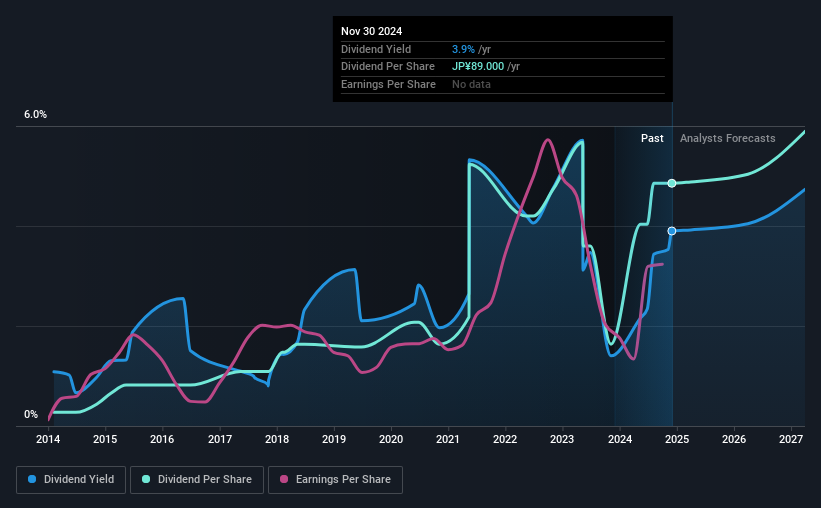Image resolution: width=821 pixels, height=508 pixels.
Task: Click the Analysts Forecasts label
Action: [x=727, y=138]
